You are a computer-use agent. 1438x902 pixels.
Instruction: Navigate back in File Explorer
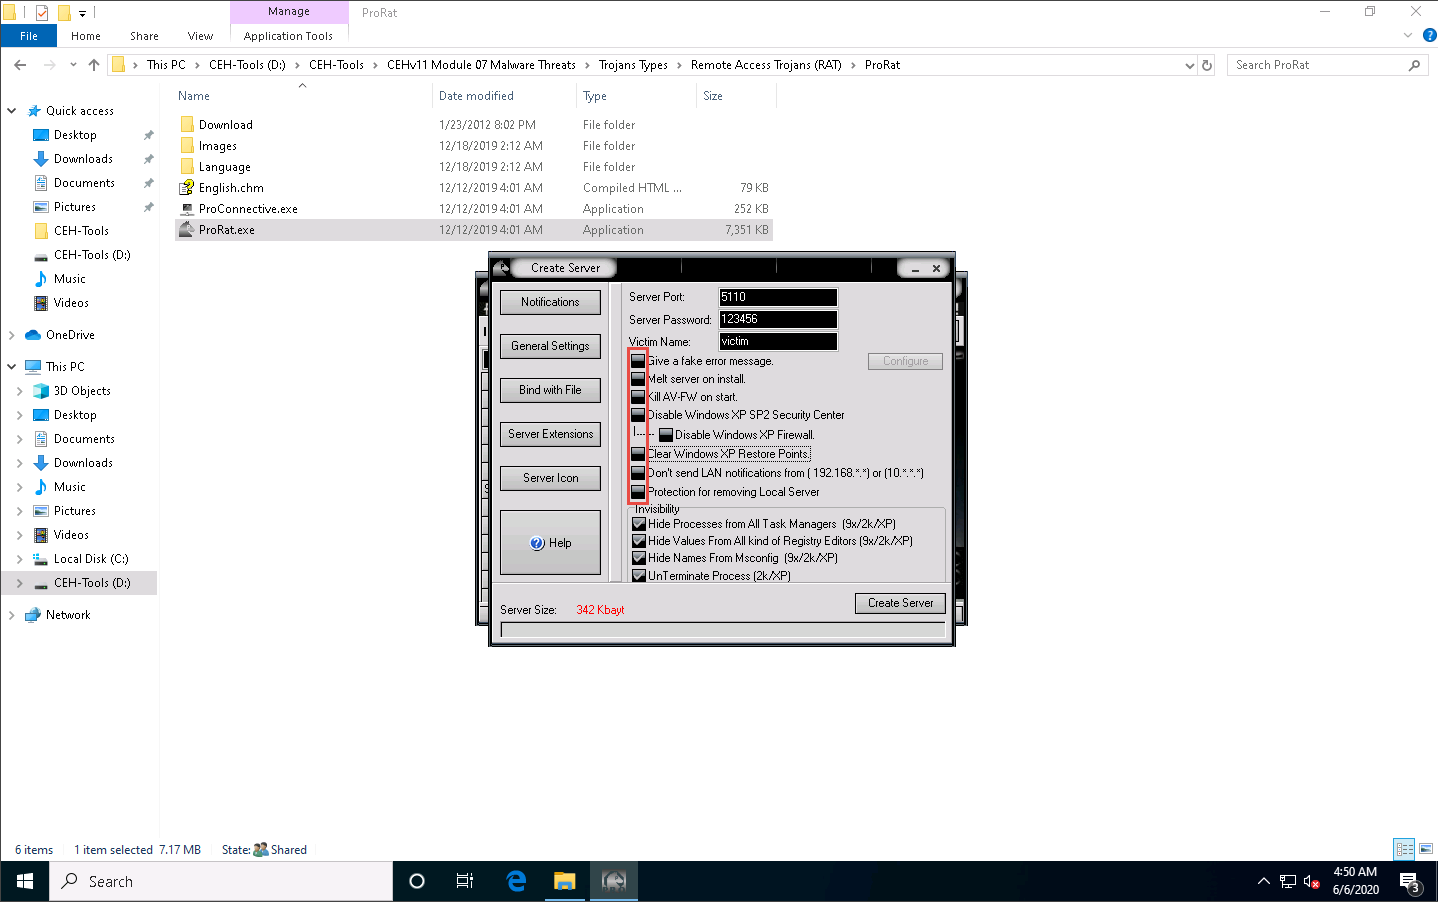click(20, 65)
